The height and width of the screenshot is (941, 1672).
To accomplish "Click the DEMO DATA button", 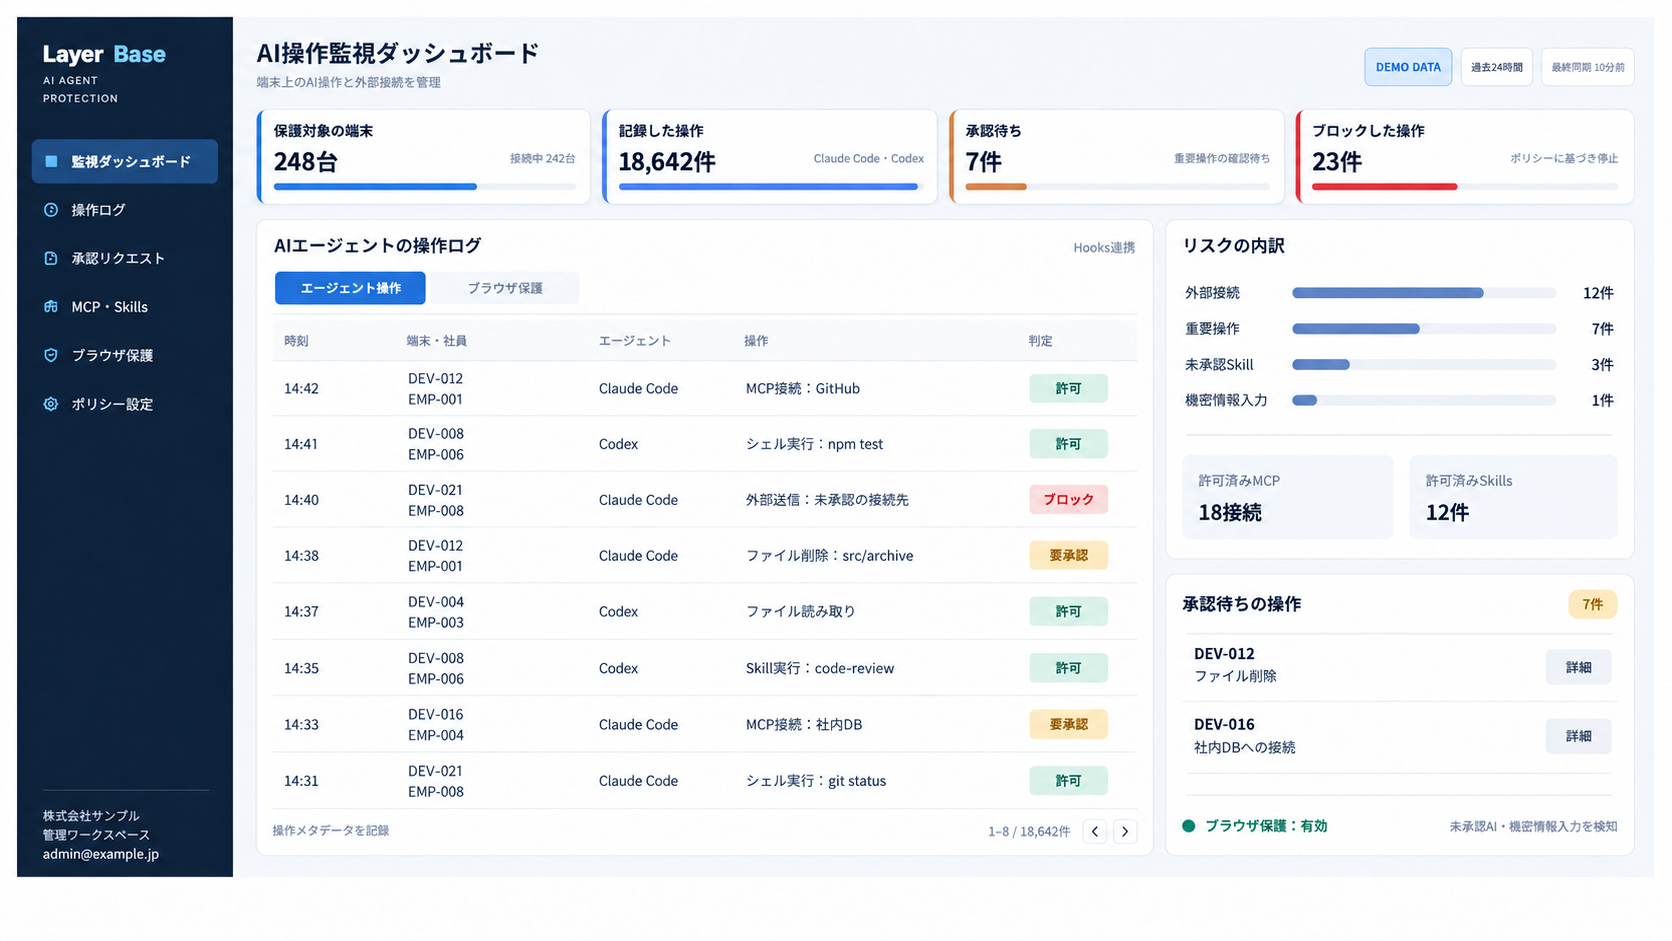I will point(1408,67).
